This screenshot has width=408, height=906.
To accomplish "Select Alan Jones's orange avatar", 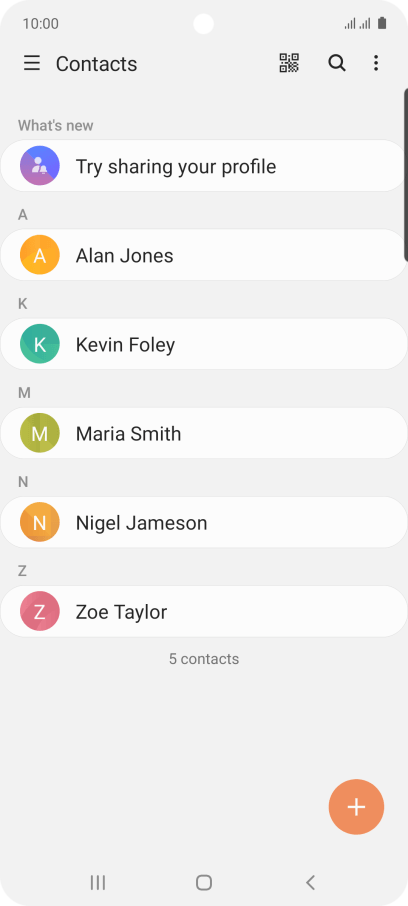I will pos(40,255).
